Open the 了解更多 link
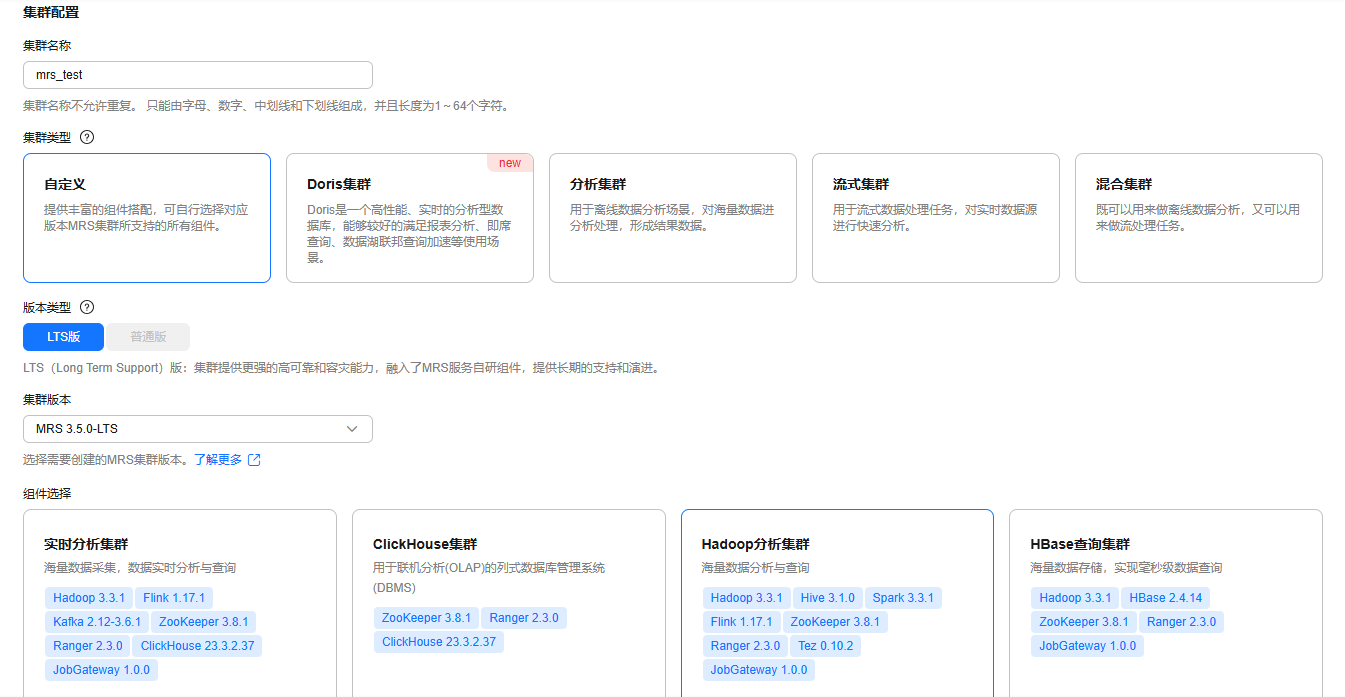The image size is (1345, 697). click(217, 460)
